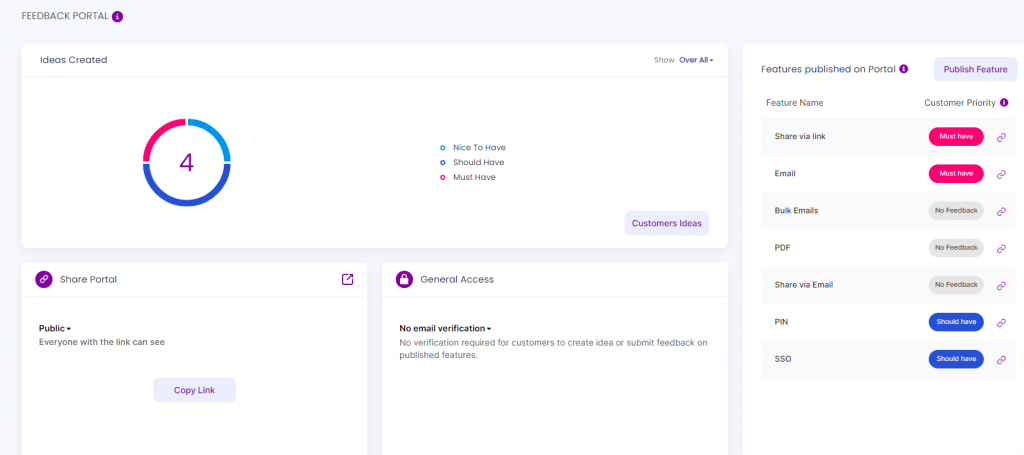
Task: Copy link icon for Share via link feature
Action: click(x=1001, y=137)
